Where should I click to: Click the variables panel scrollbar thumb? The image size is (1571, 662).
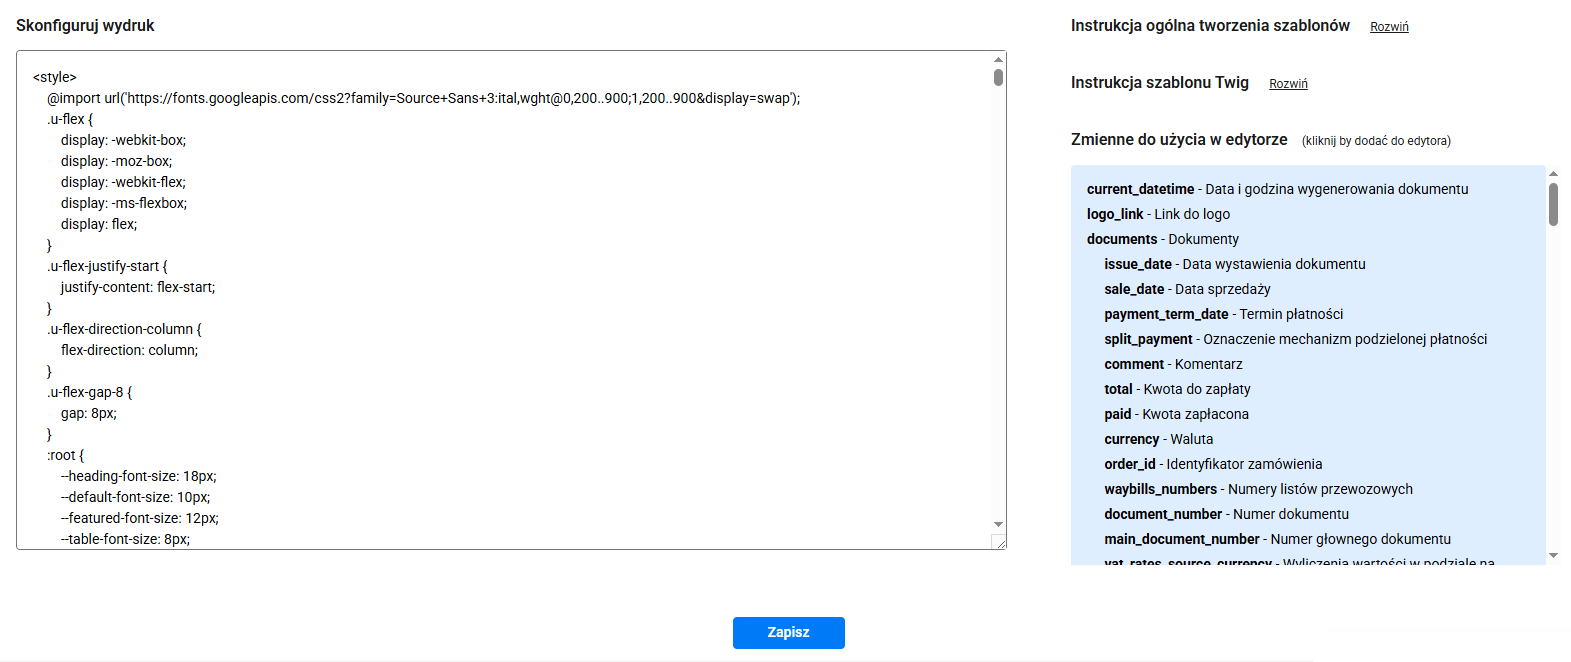1553,204
